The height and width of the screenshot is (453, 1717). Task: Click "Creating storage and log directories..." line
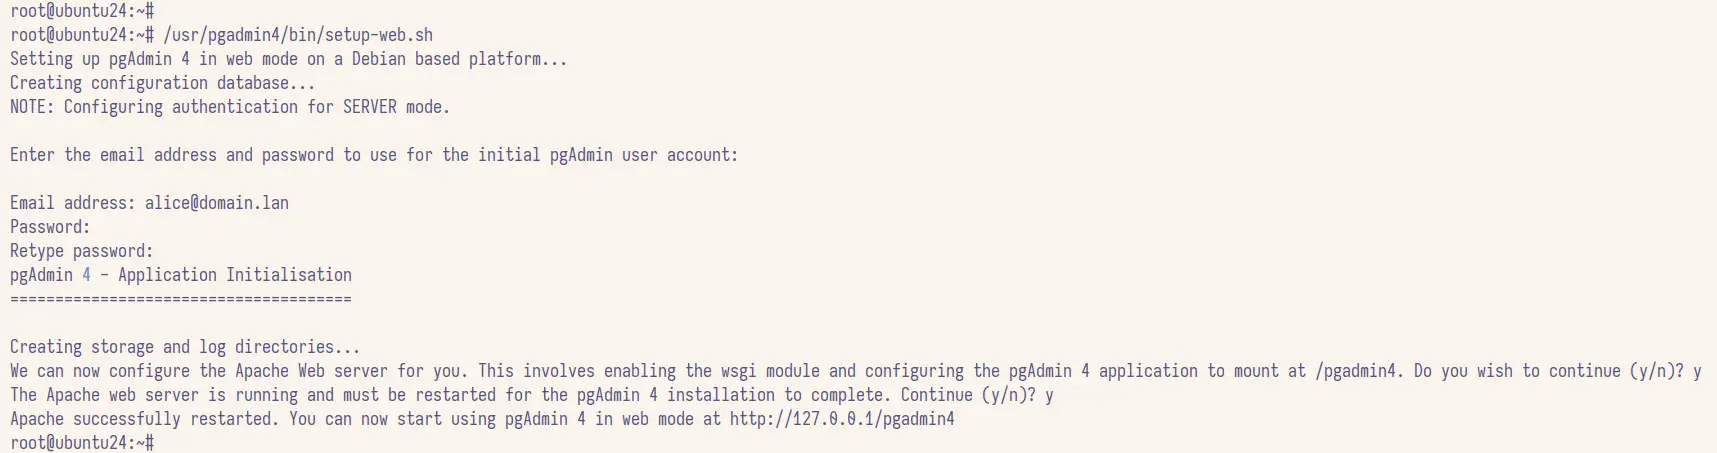click(185, 347)
